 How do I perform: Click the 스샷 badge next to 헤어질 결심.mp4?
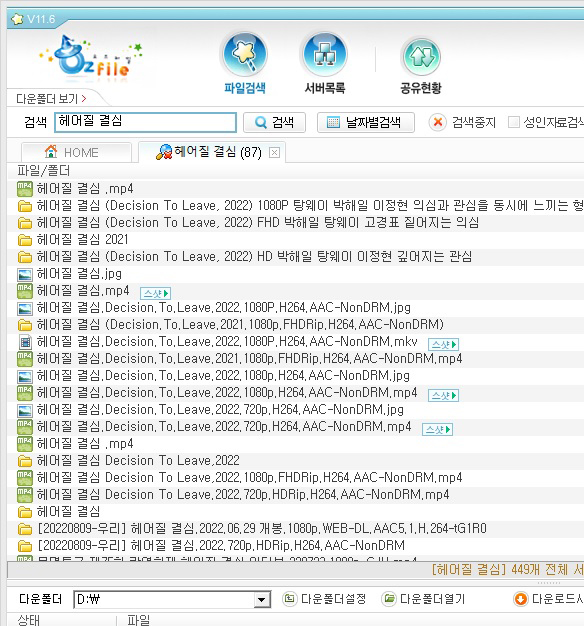(155, 293)
